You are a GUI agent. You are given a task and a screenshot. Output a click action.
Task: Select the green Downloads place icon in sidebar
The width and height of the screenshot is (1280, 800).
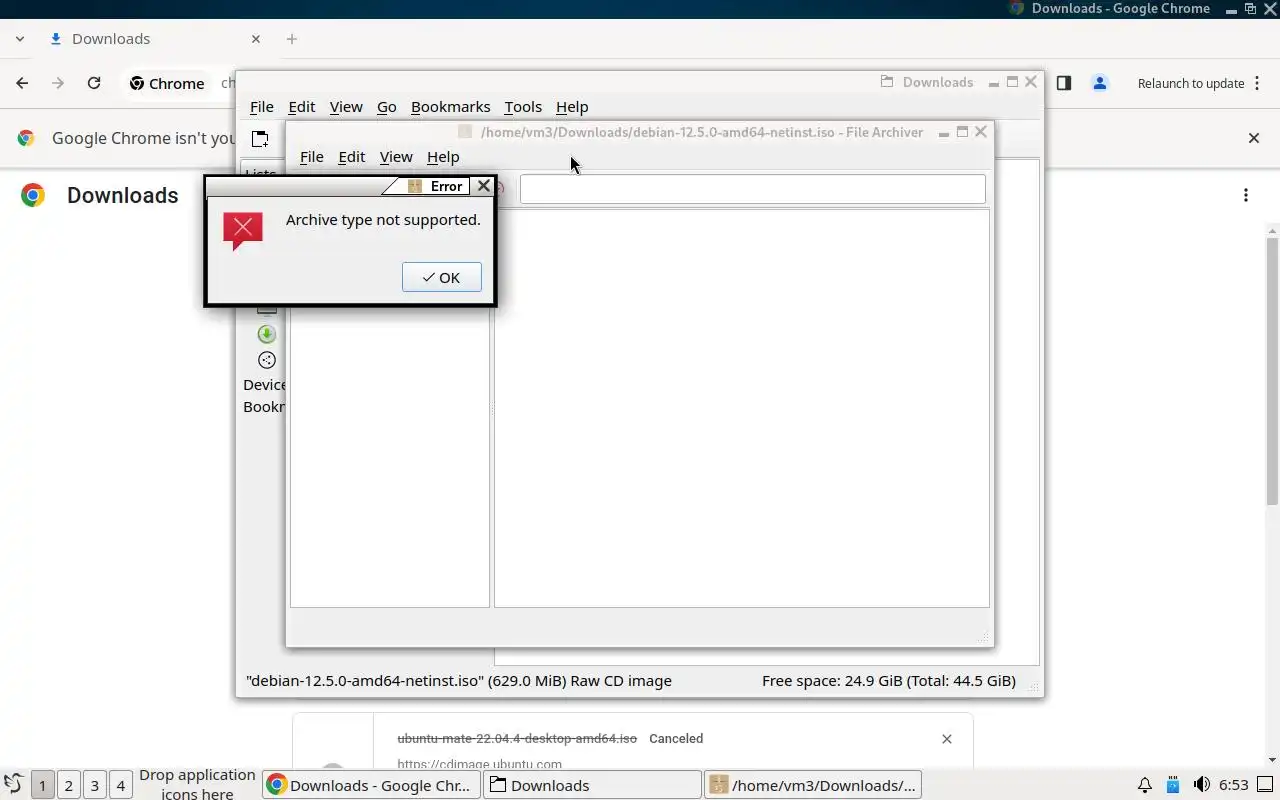[267, 334]
